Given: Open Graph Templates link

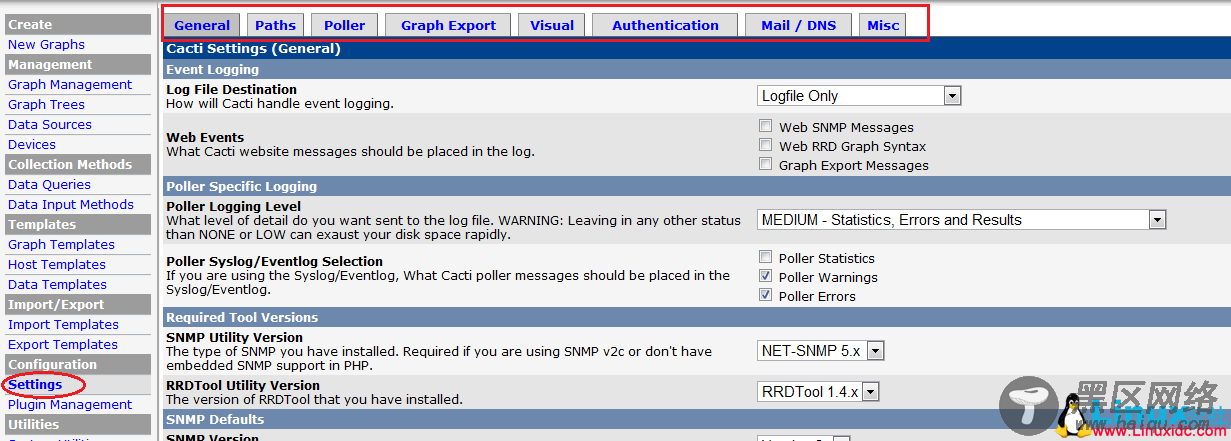Looking at the screenshot, I should (61, 244).
